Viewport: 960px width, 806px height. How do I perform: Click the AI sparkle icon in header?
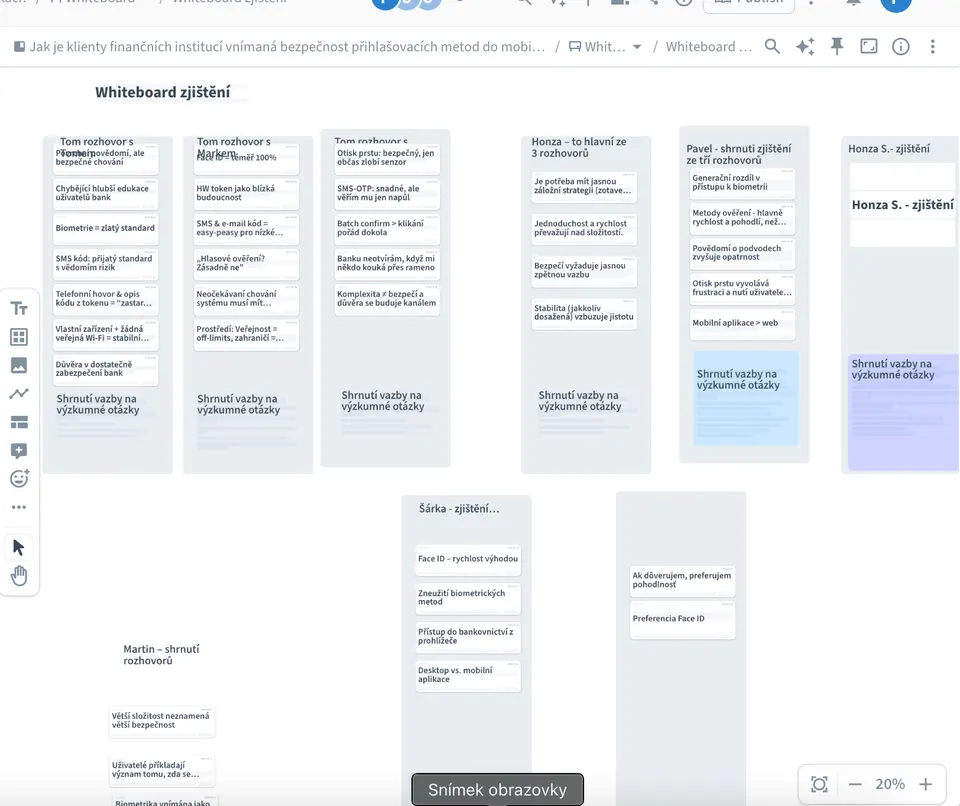[805, 47]
